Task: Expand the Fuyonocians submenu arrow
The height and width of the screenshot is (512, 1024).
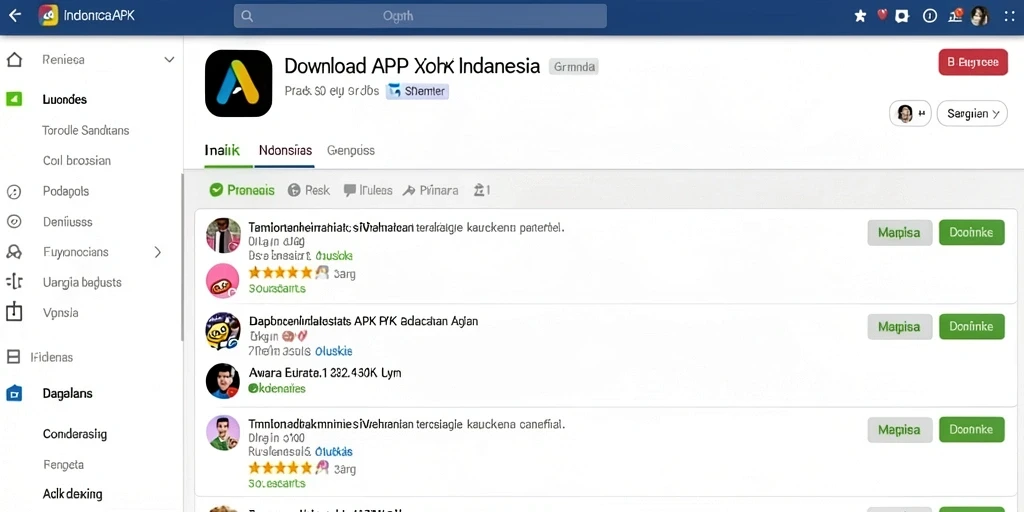Action: [x=157, y=252]
